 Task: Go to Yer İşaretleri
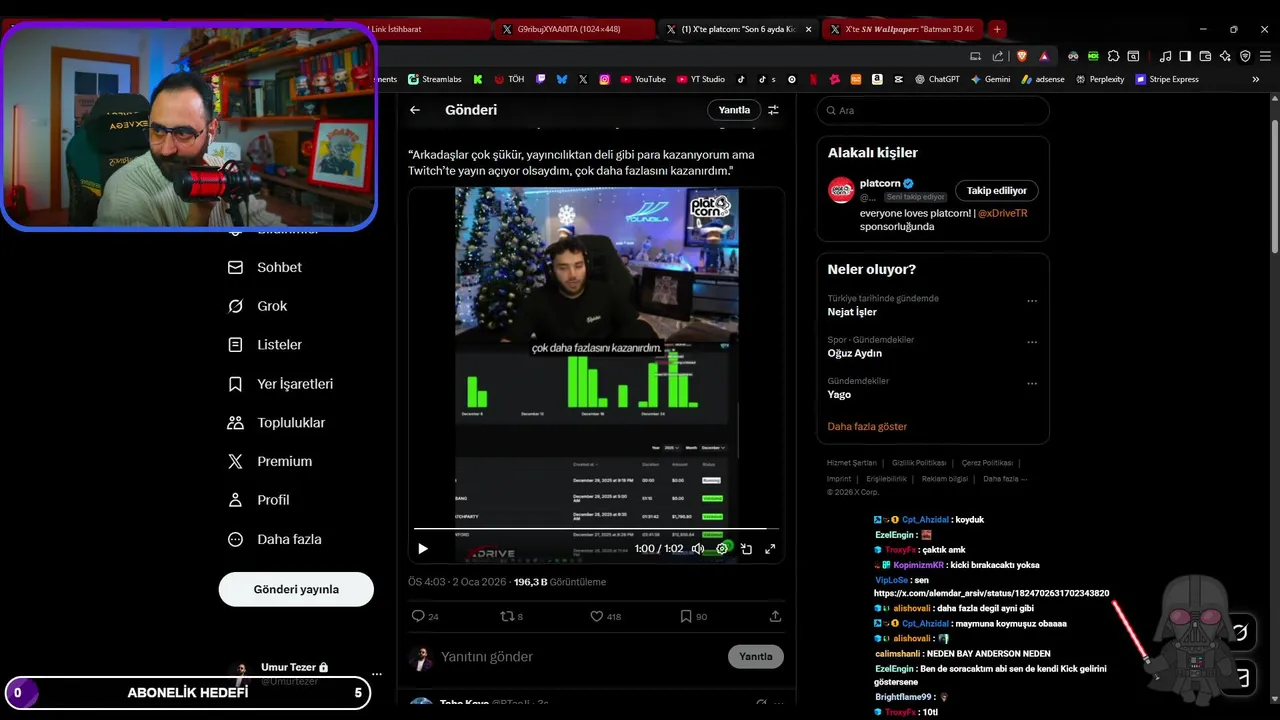point(281,384)
